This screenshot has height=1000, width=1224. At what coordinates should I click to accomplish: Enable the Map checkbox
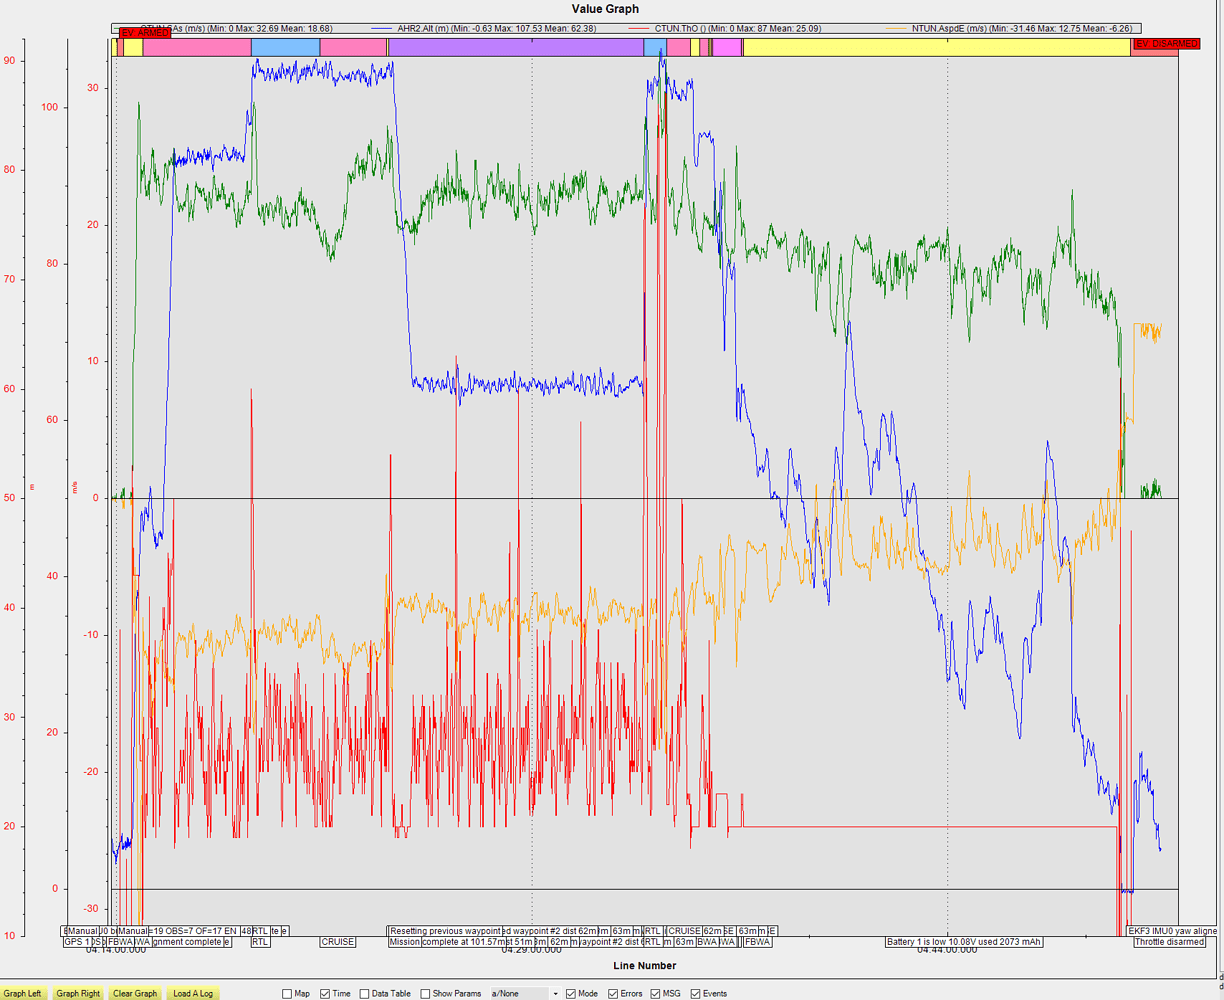288,994
